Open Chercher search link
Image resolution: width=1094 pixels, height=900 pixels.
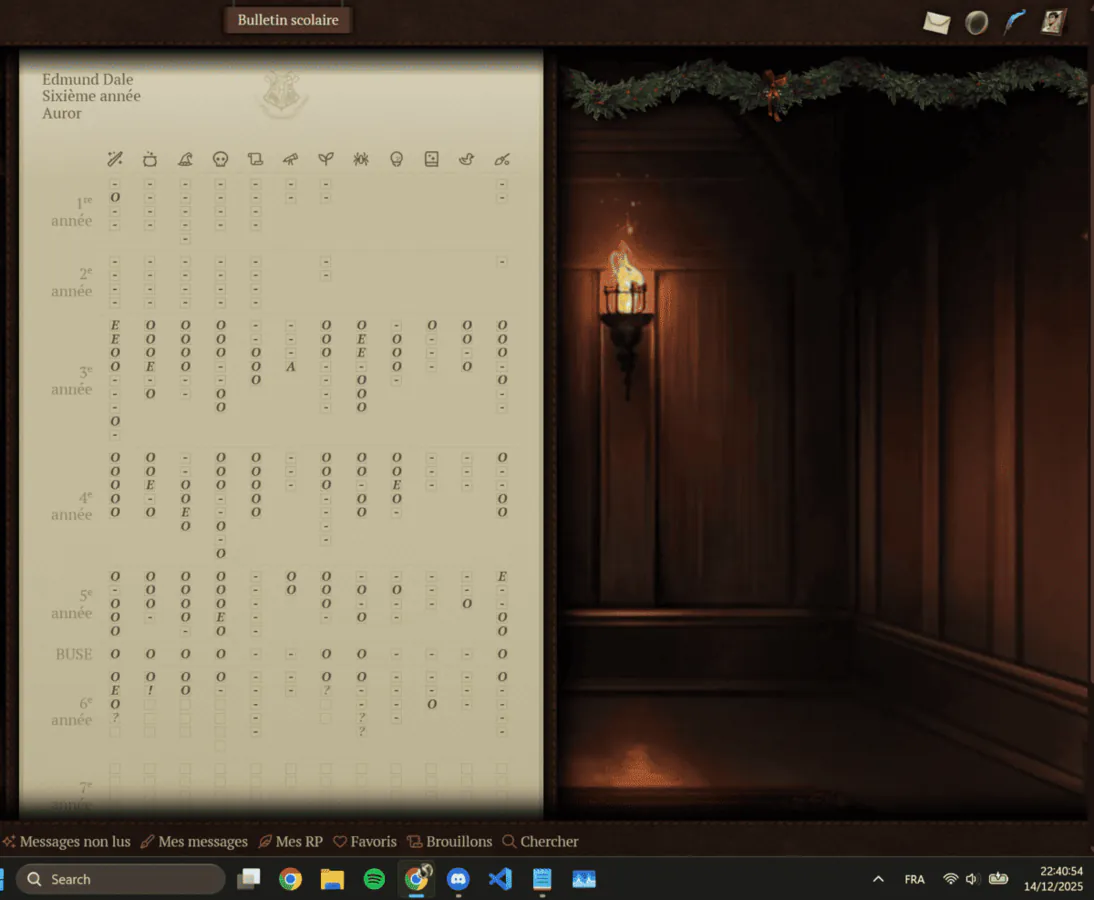[x=549, y=841]
